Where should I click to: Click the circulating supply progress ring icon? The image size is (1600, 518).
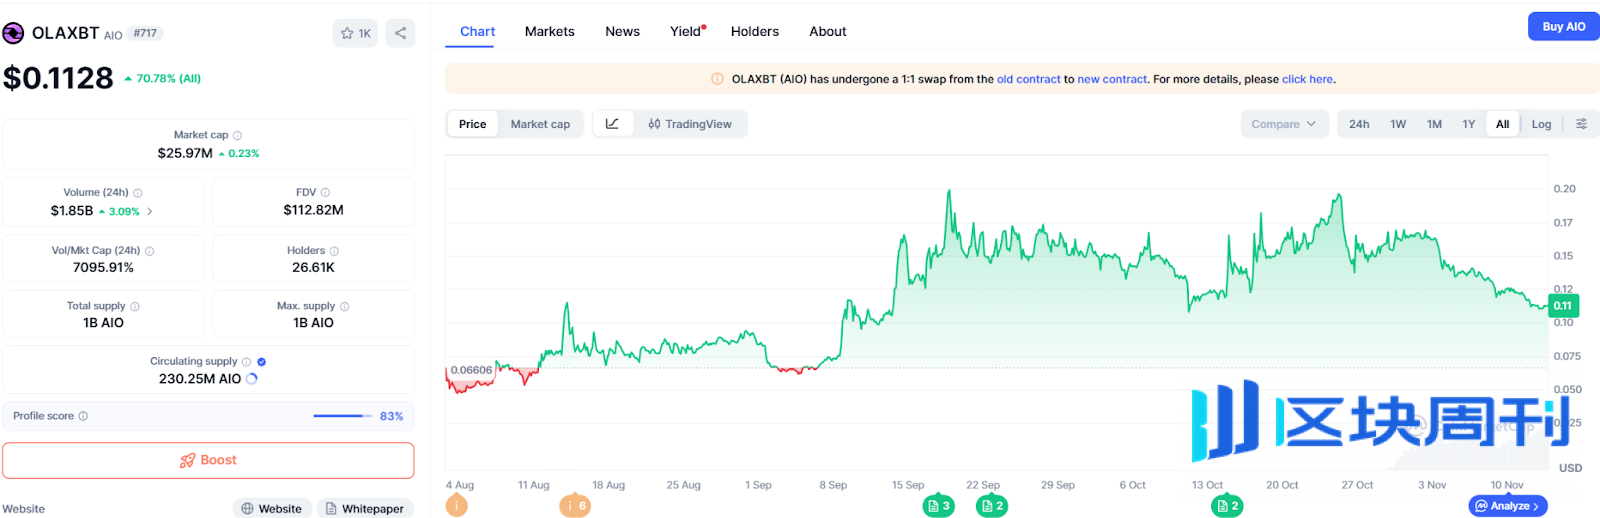252,379
